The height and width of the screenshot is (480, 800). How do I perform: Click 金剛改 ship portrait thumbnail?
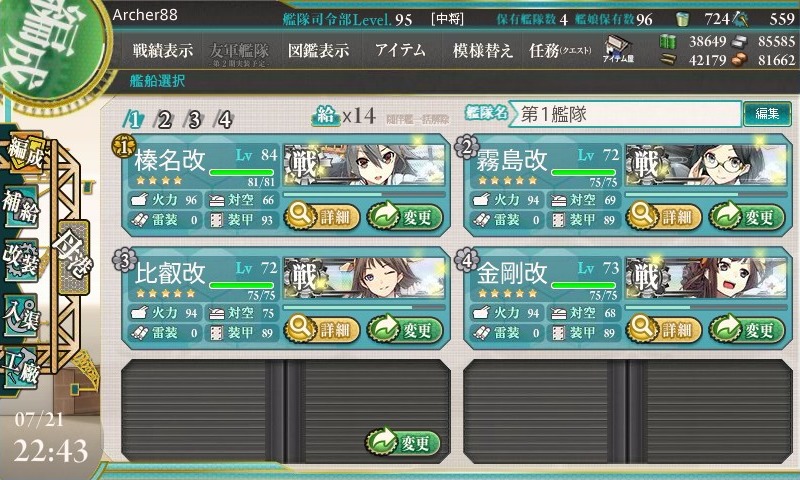point(706,277)
